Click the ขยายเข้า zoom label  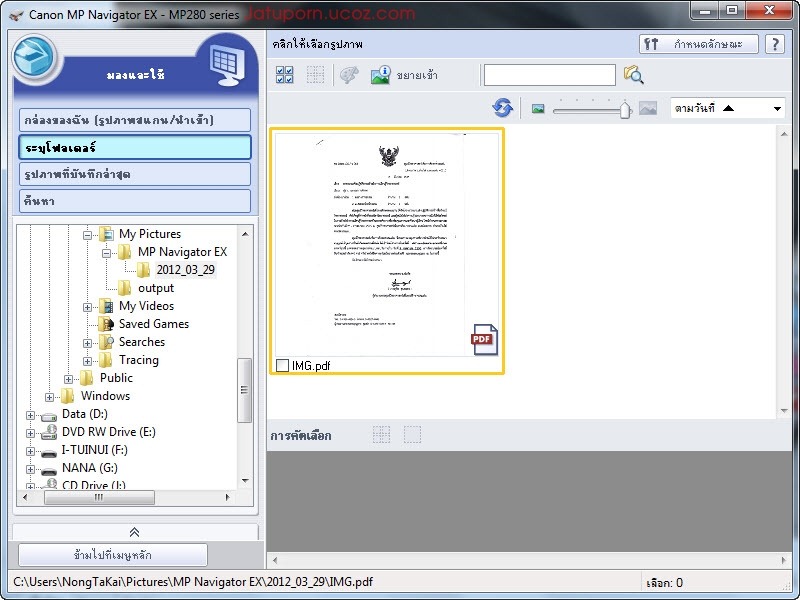(417, 76)
